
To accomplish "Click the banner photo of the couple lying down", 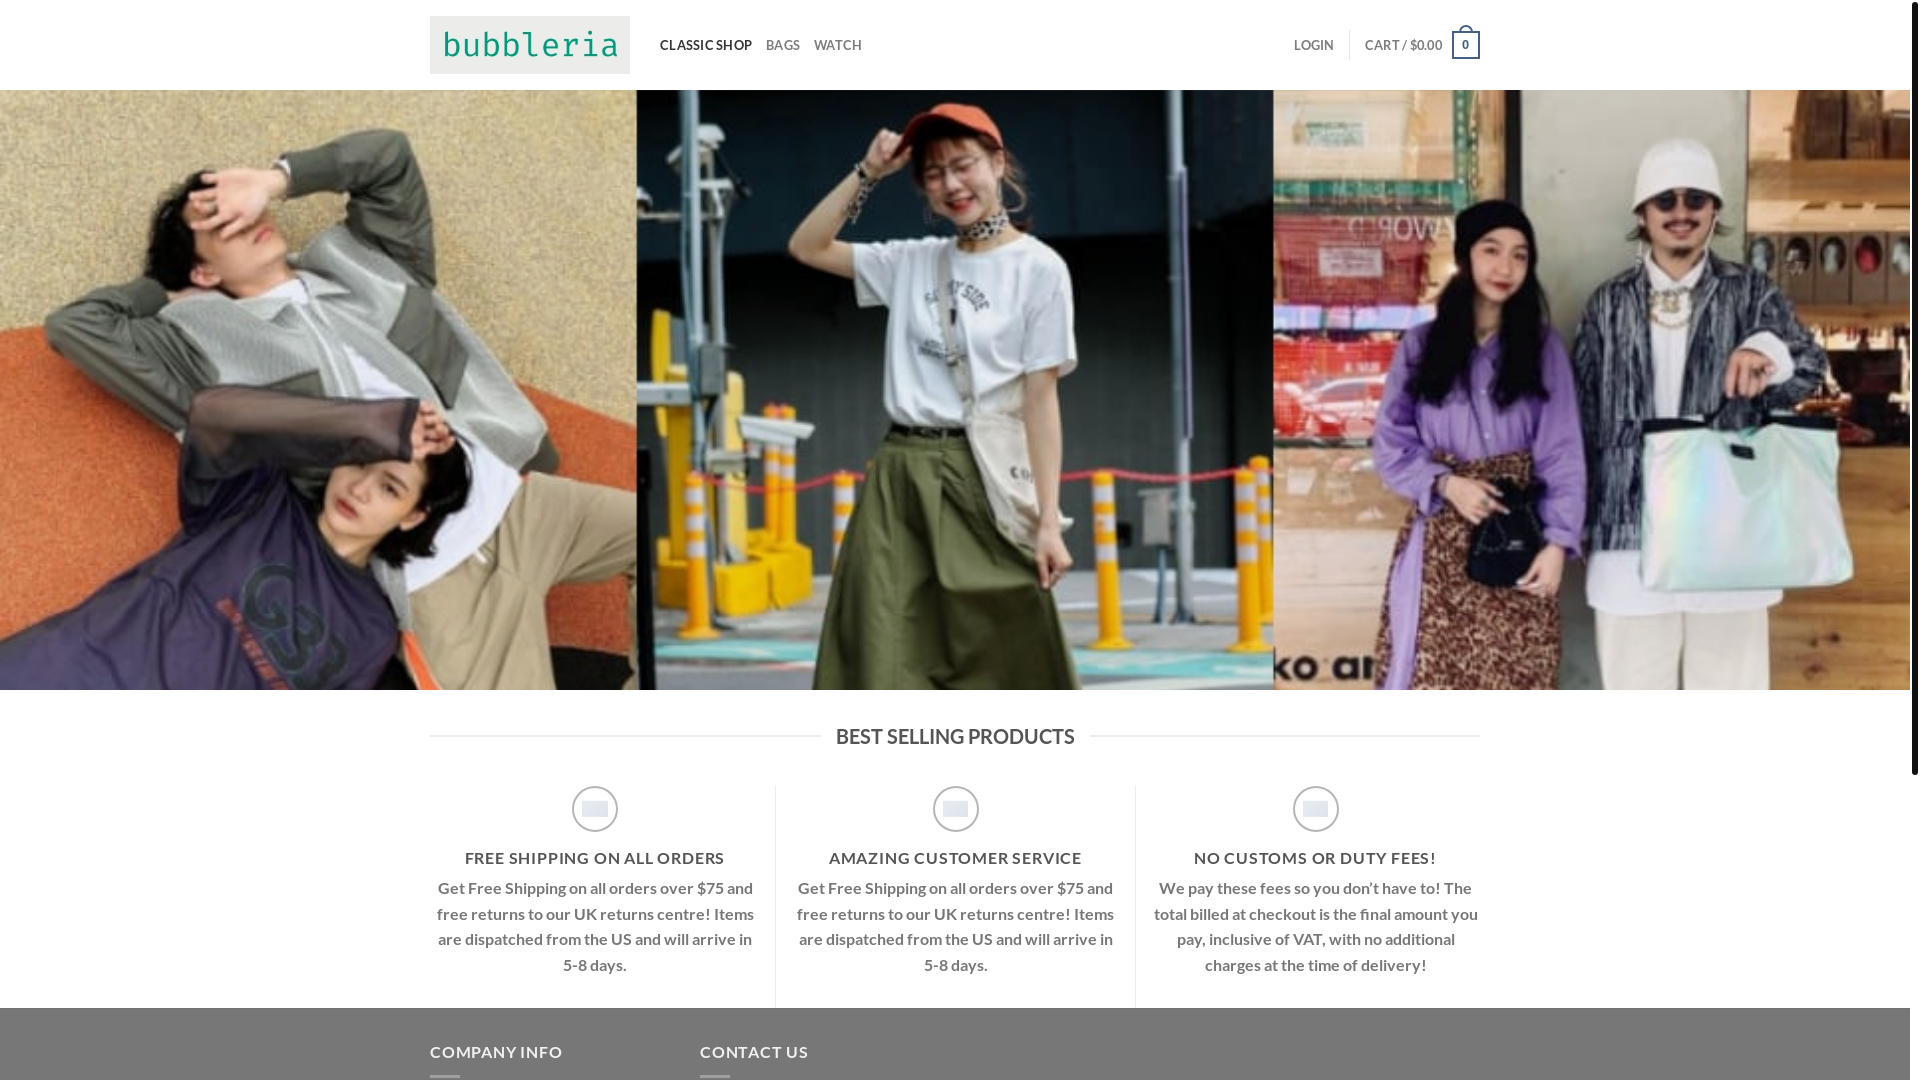I will (318, 390).
